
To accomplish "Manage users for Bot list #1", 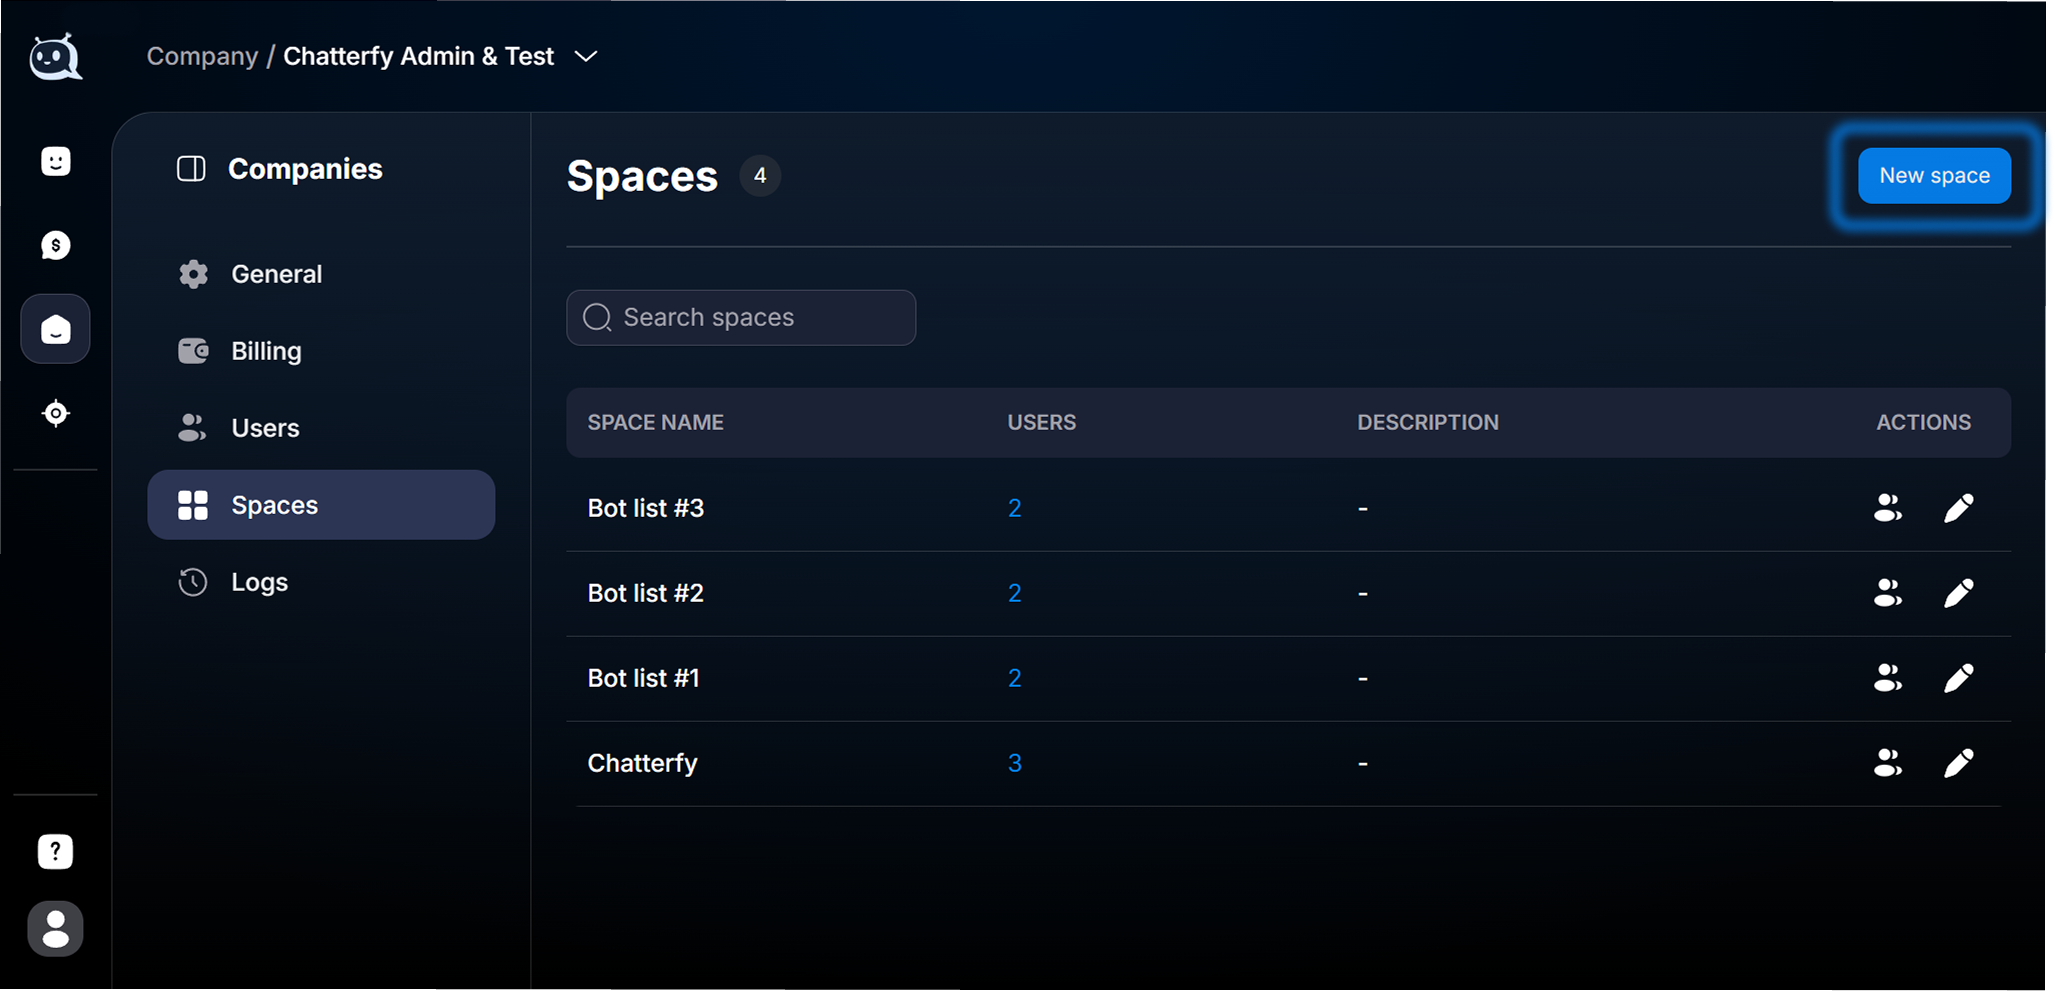I will pyautogui.click(x=1888, y=678).
